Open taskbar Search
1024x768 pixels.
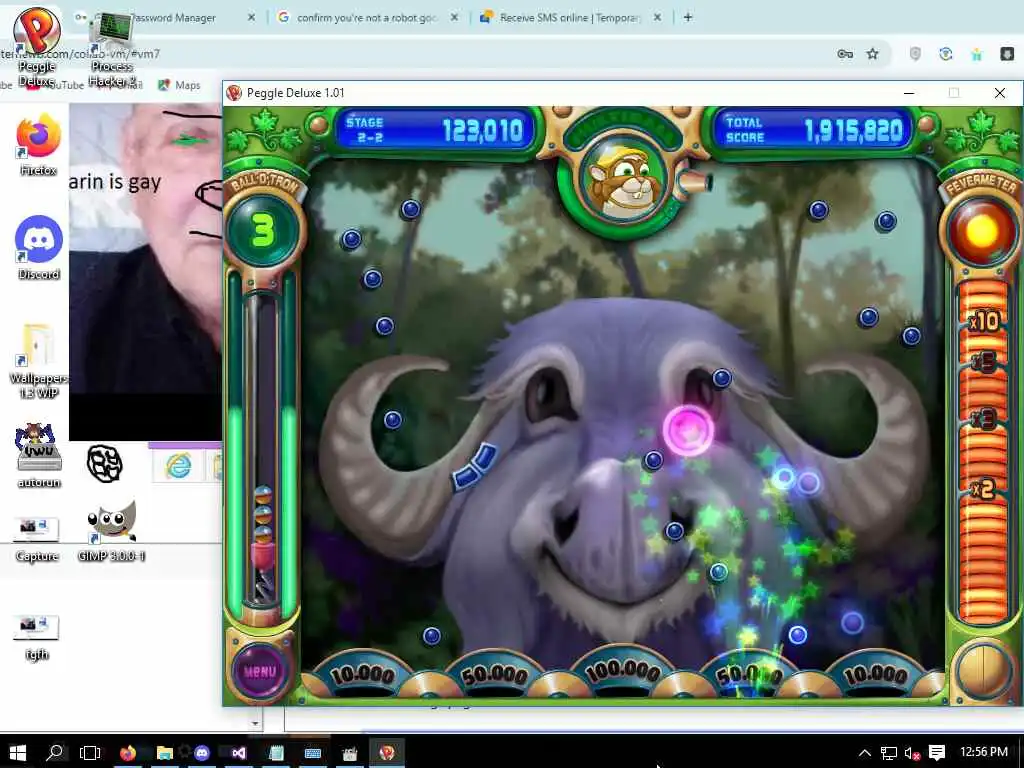coord(55,753)
